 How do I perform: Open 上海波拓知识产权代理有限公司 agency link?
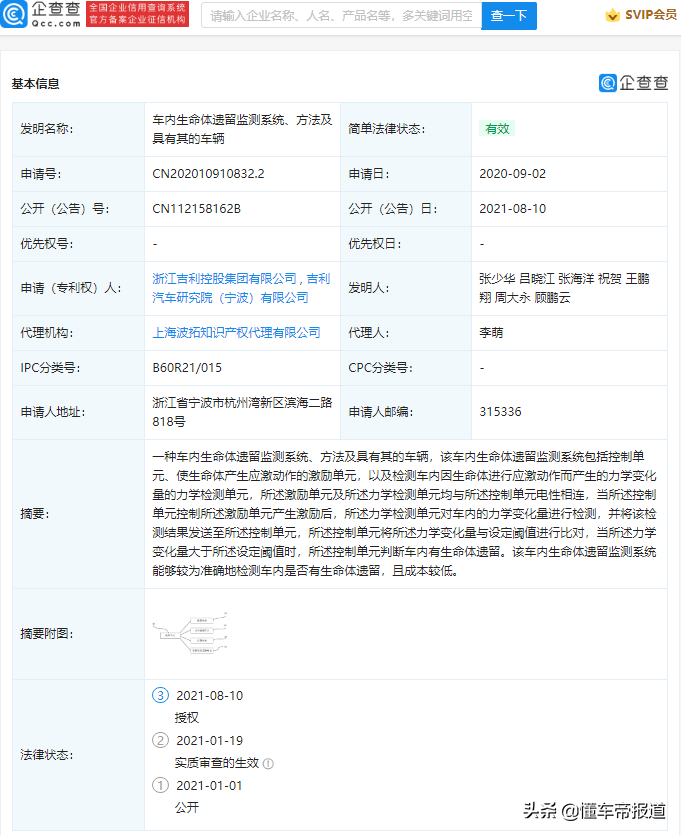(236, 333)
